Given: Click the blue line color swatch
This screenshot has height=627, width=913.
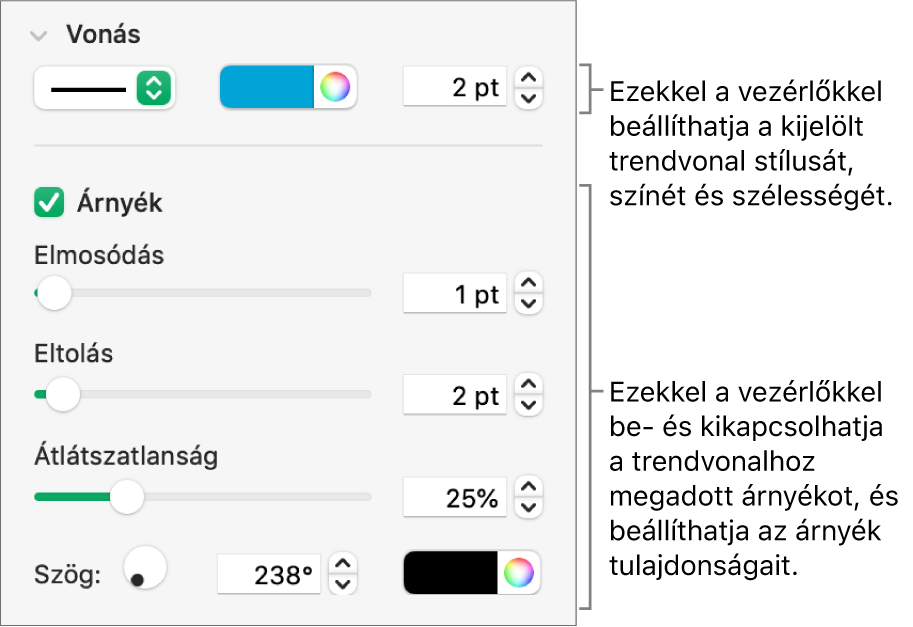Looking at the screenshot, I should coord(267,88).
